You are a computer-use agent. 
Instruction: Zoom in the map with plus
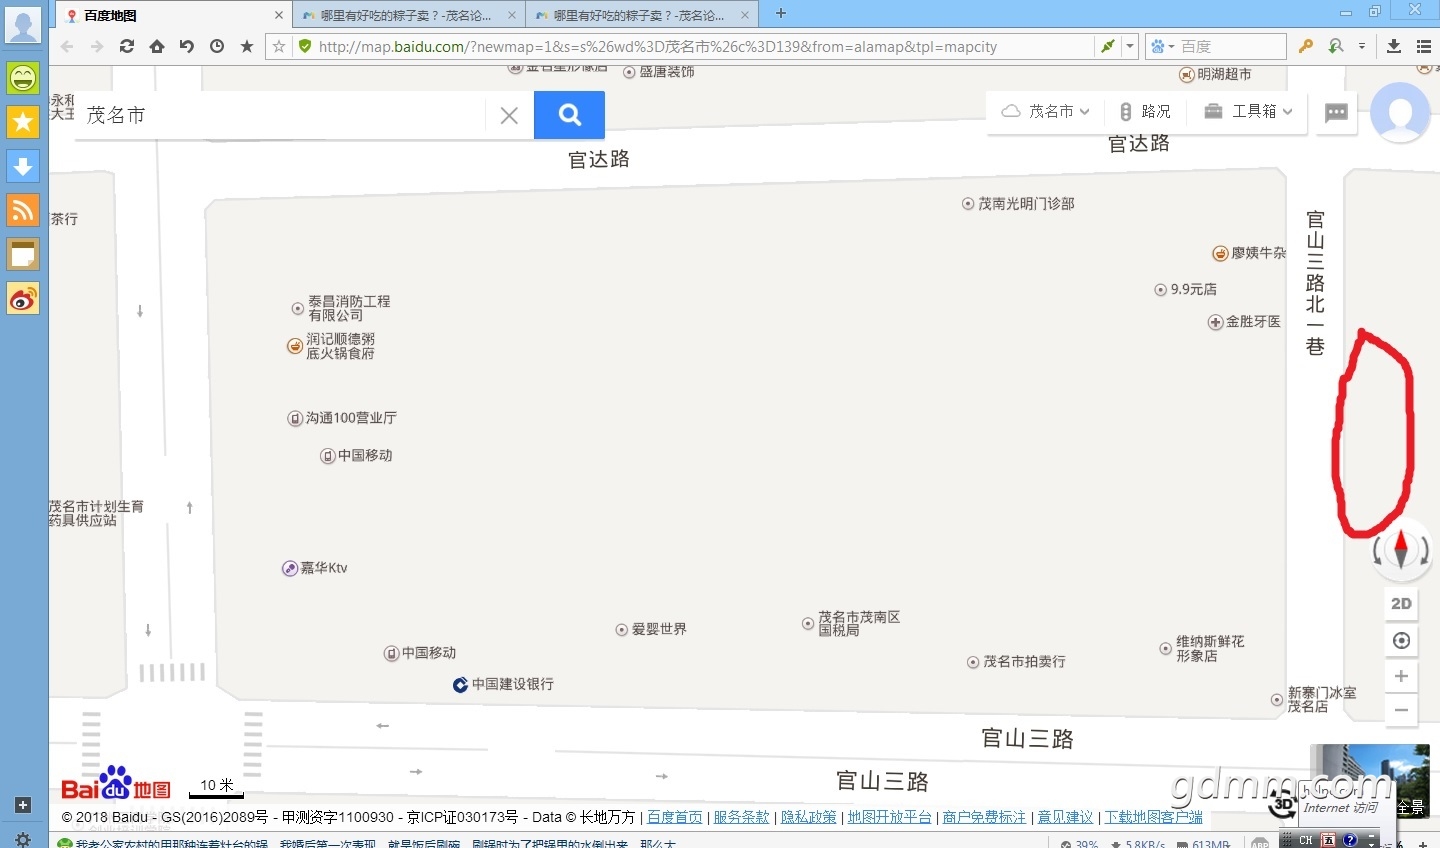[x=1401, y=676]
